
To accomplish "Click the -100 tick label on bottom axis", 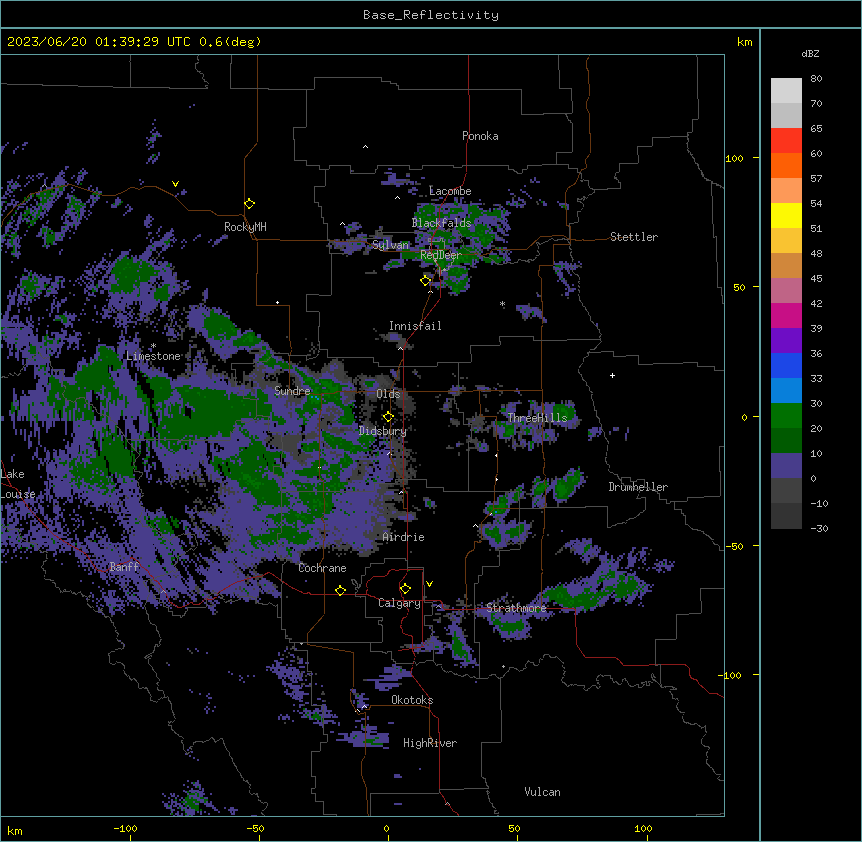I will pos(125,828).
